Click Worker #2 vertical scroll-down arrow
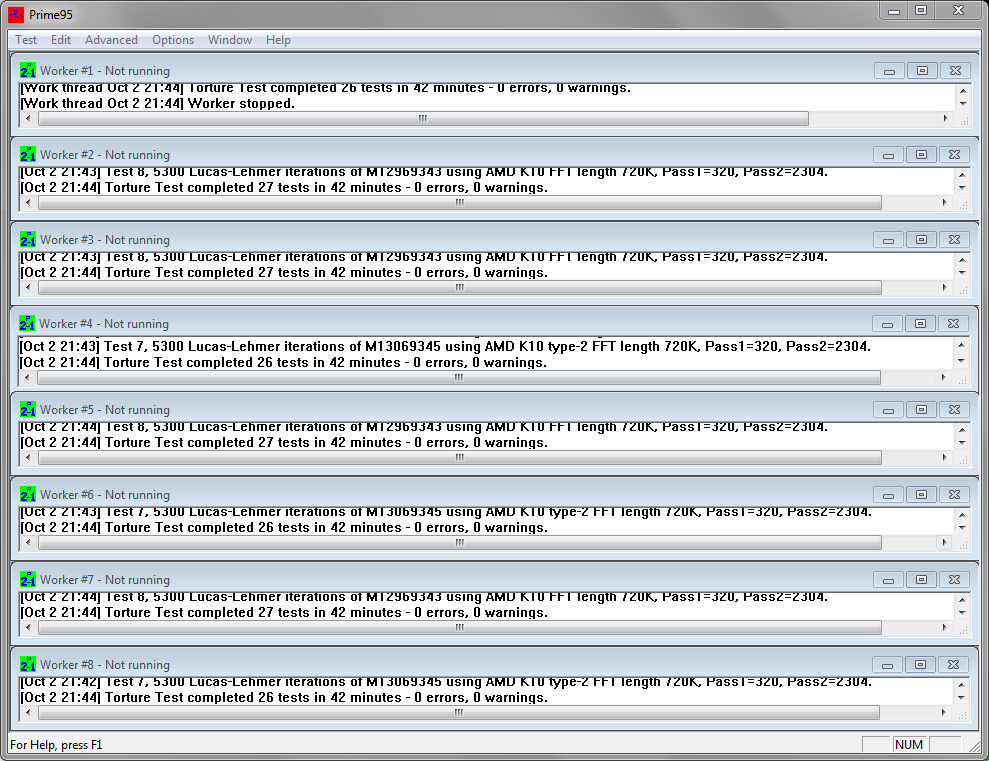989x761 pixels. click(963, 188)
